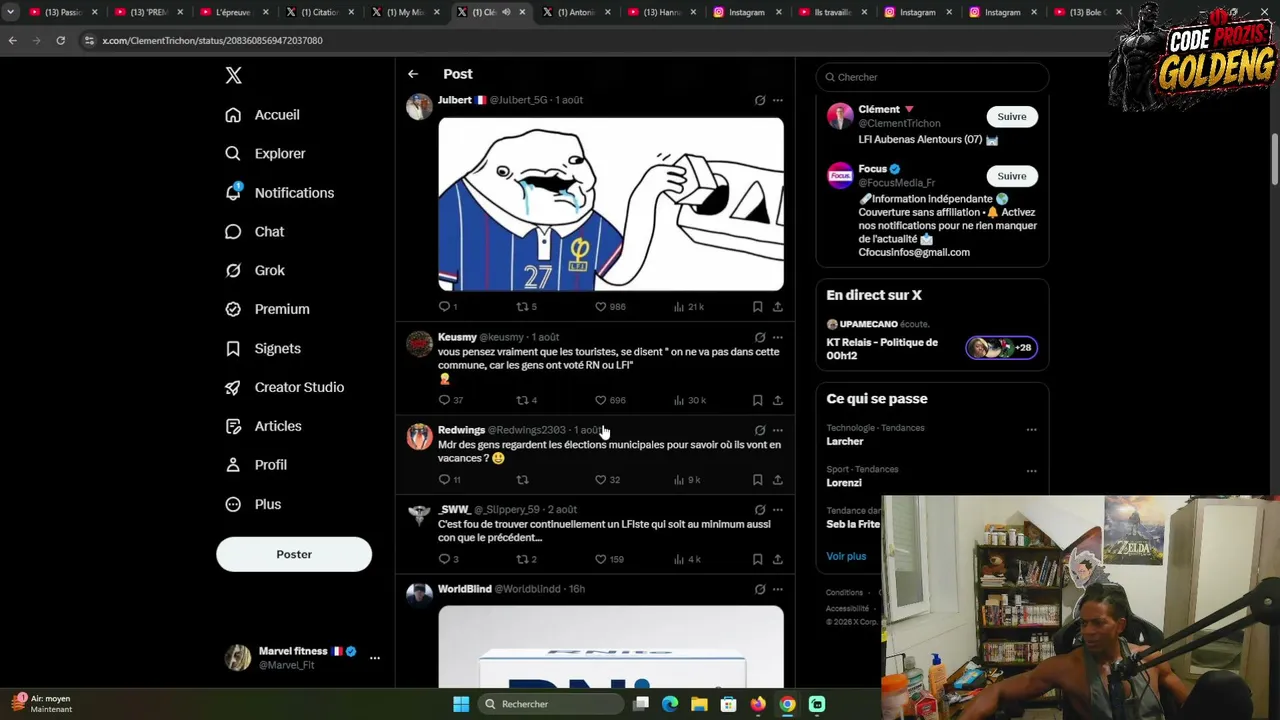Open Explorer in the sidebar
This screenshot has height=720, width=1280.
click(x=265, y=154)
